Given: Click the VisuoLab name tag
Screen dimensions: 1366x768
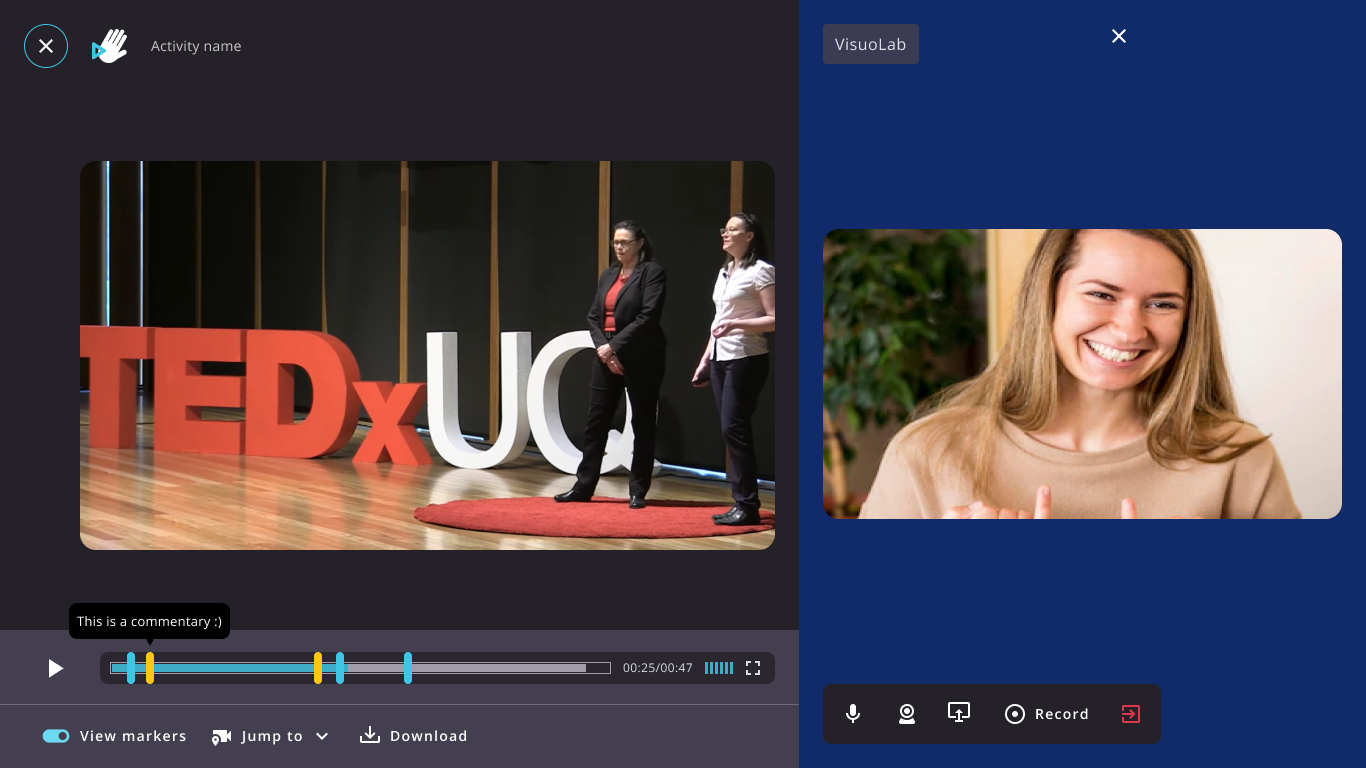Looking at the screenshot, I should [871, 44].
